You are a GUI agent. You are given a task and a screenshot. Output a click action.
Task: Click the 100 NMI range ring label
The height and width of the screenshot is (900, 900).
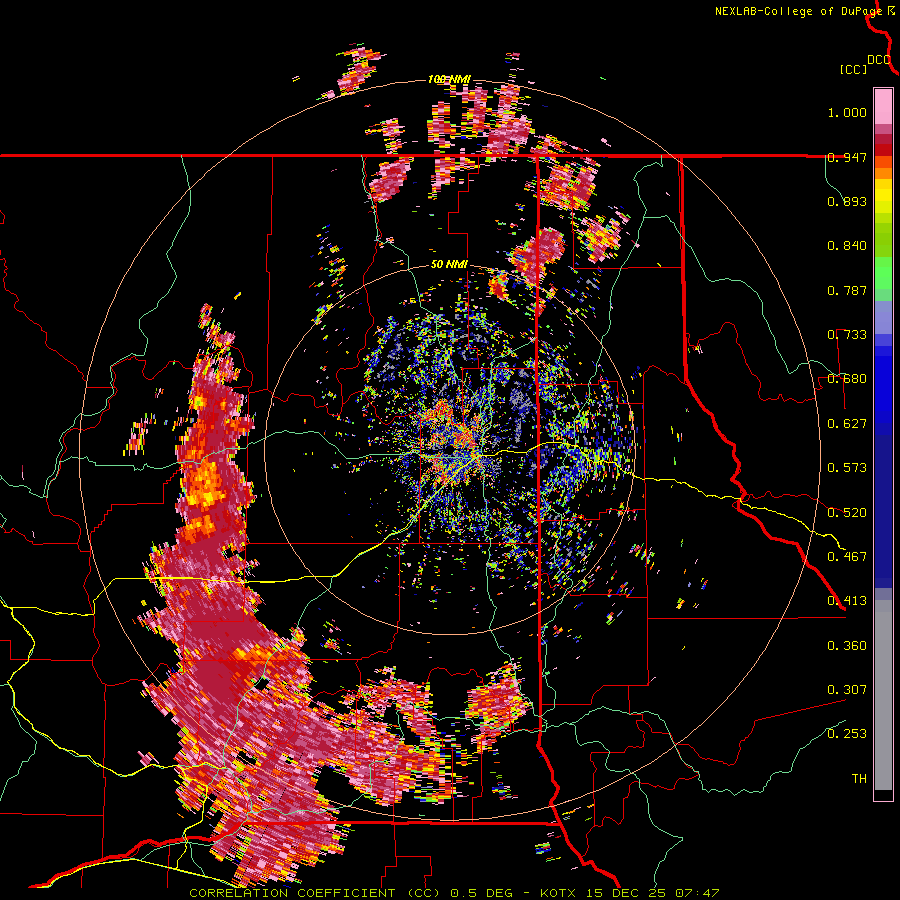[x=449, y=79]
